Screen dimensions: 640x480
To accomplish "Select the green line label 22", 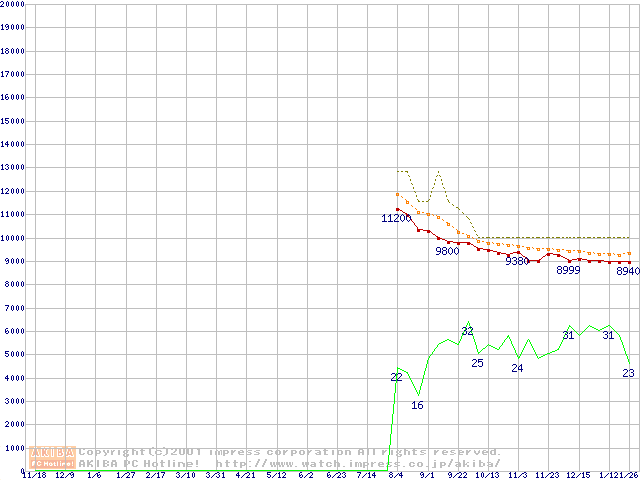I will (x=396, y=377).
